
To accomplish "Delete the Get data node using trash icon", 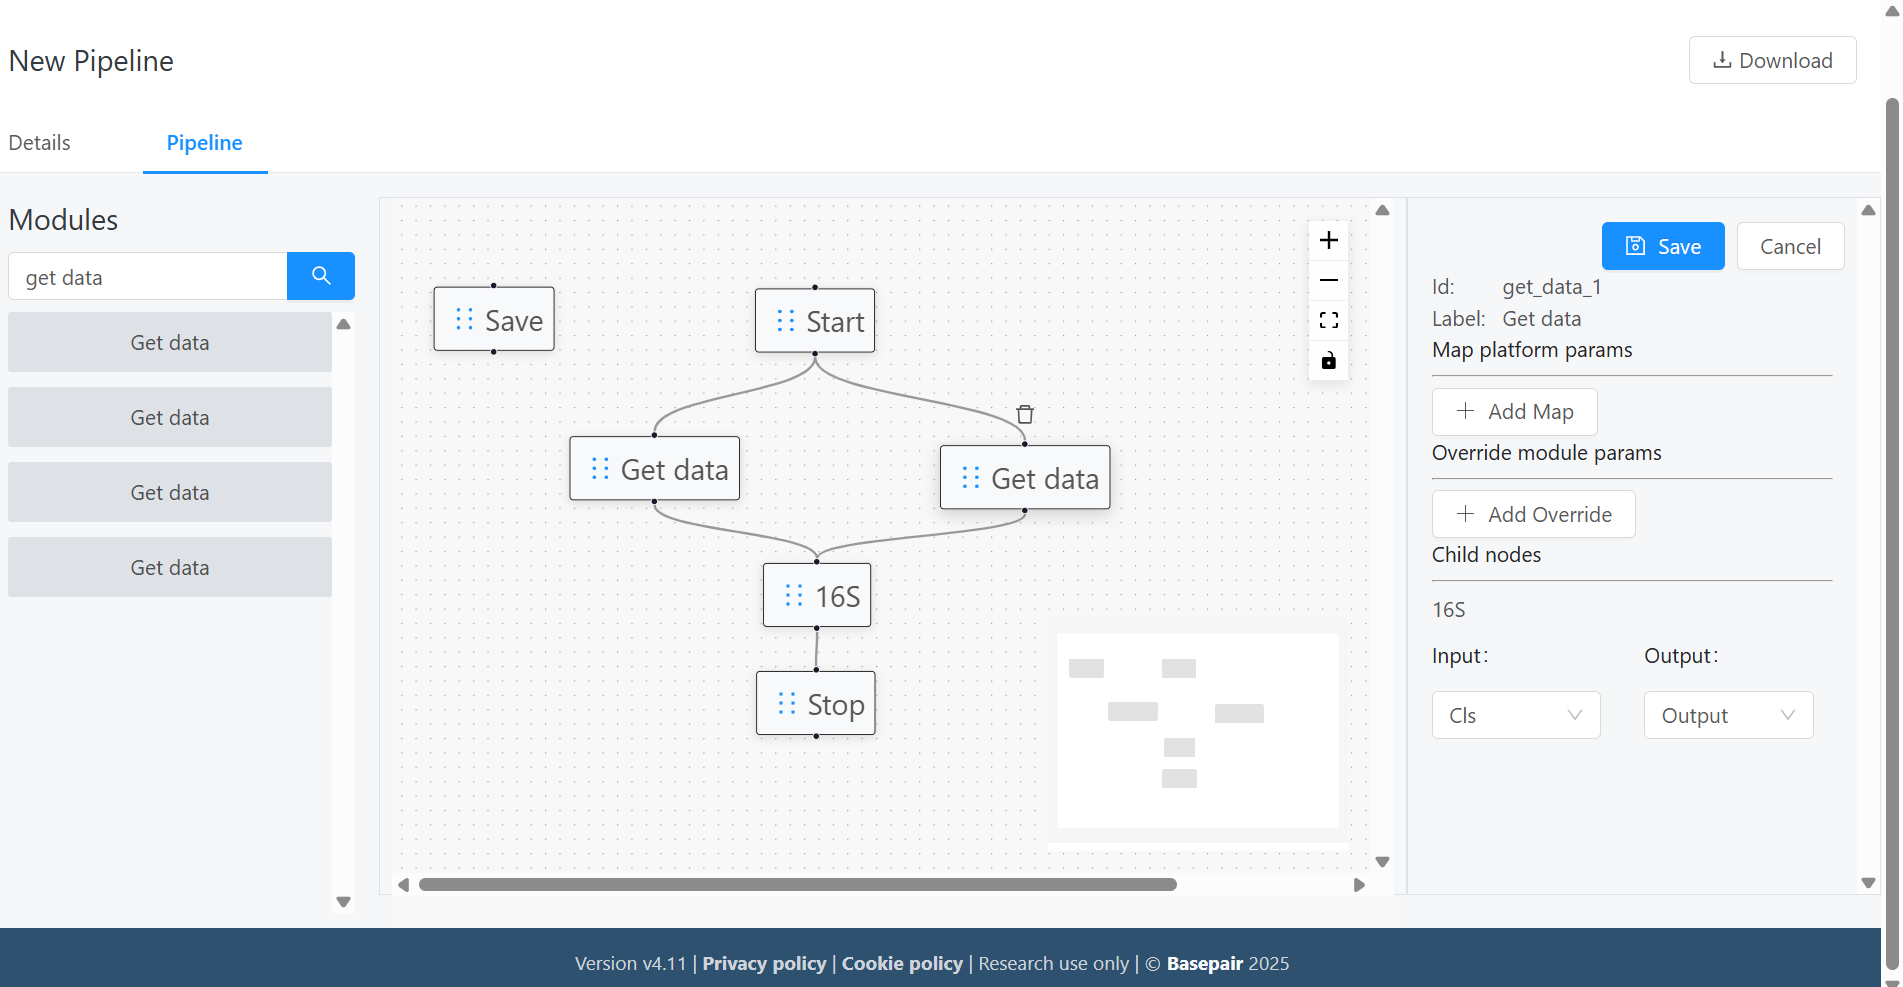I will [1024, 413].
